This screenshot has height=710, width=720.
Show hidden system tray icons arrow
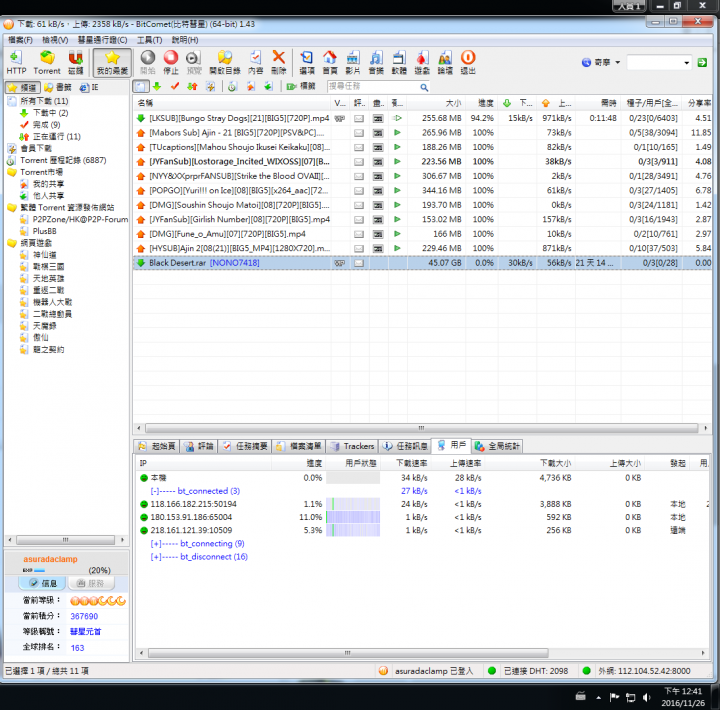click(598, 698)
